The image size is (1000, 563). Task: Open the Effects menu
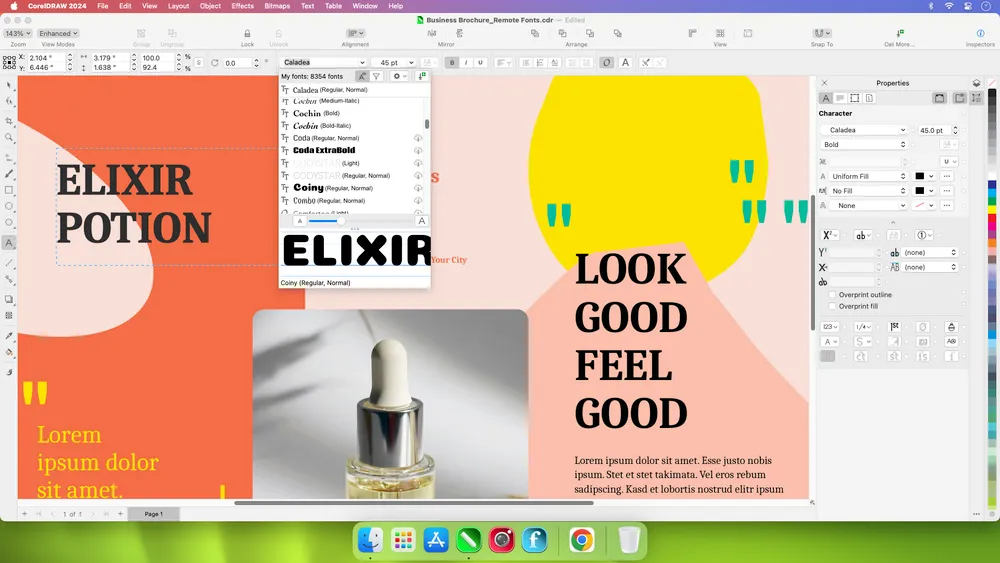click(x=242, y=6)
